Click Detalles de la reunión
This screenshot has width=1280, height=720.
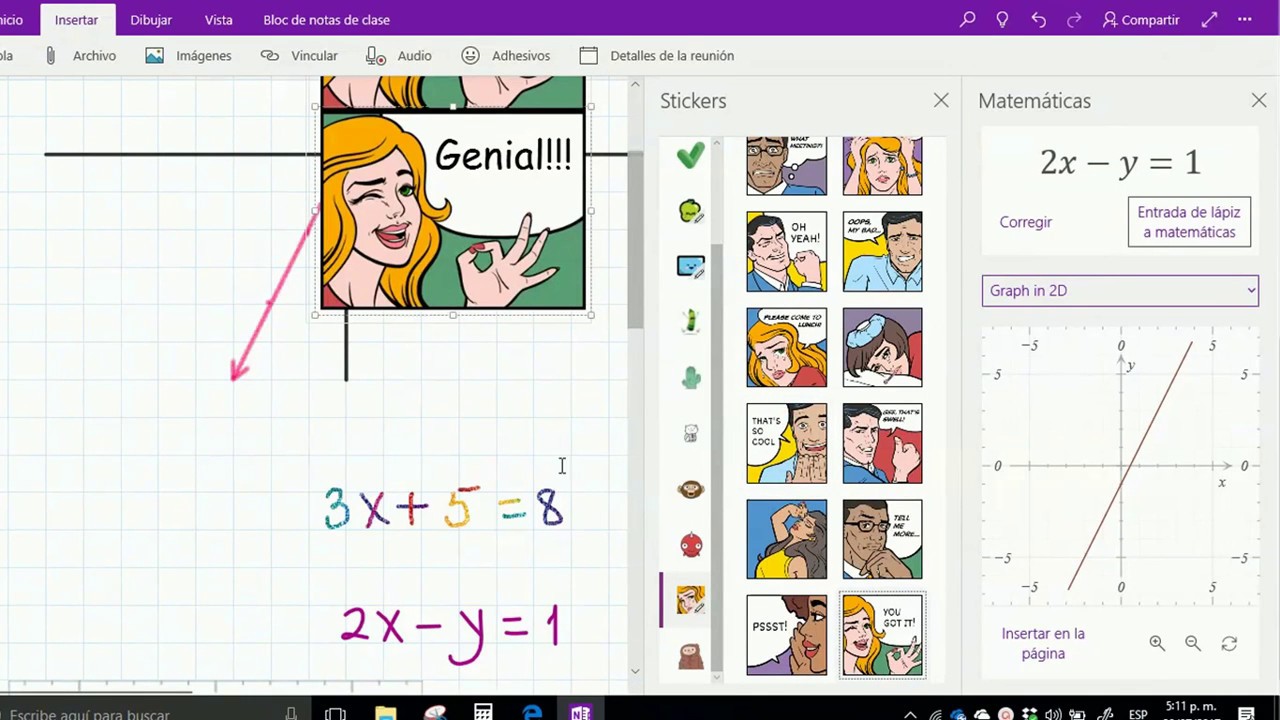click(x=657, y=56)
